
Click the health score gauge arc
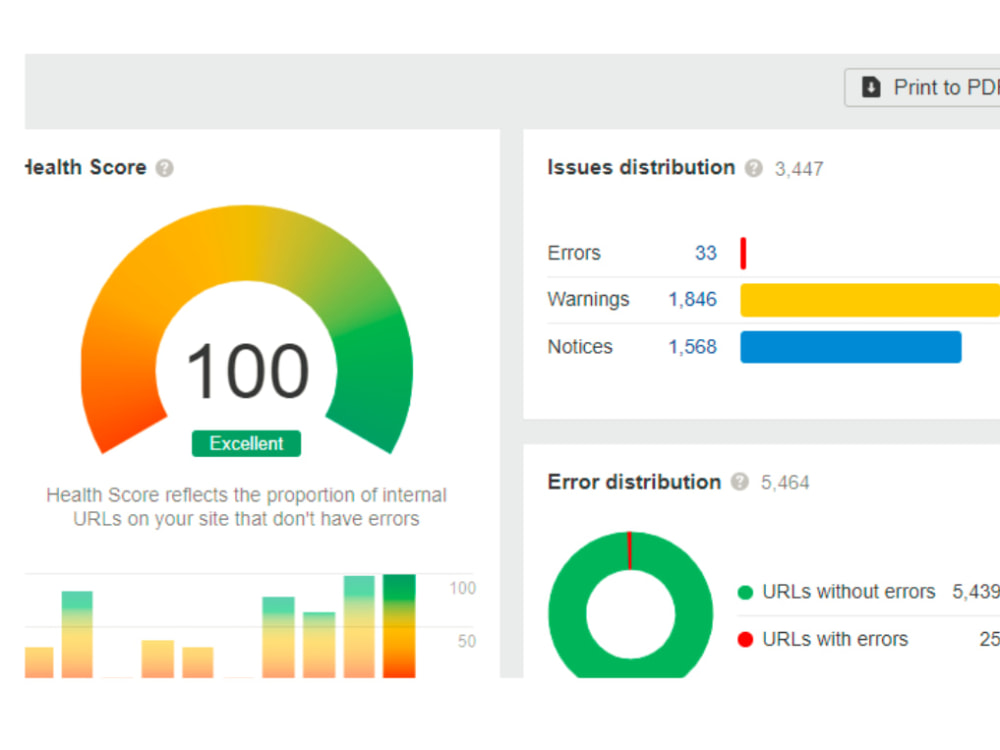(246, 242)
